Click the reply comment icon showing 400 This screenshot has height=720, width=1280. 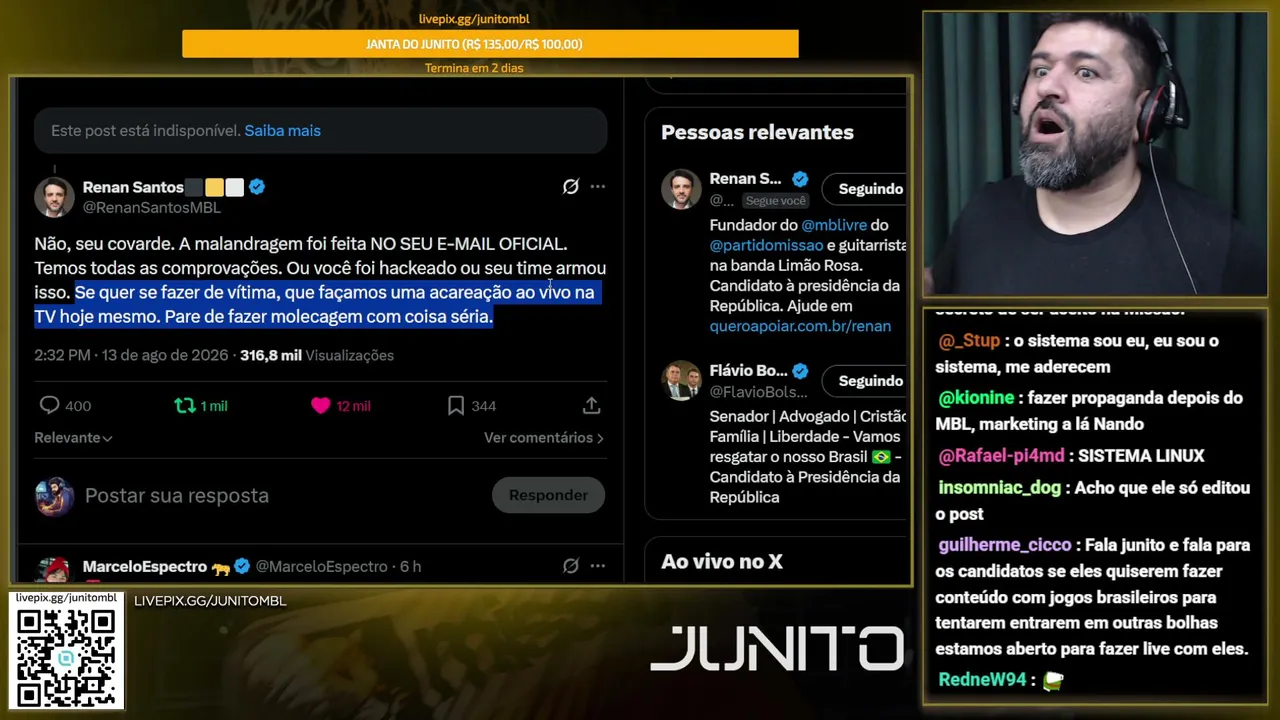pos(50,405)
